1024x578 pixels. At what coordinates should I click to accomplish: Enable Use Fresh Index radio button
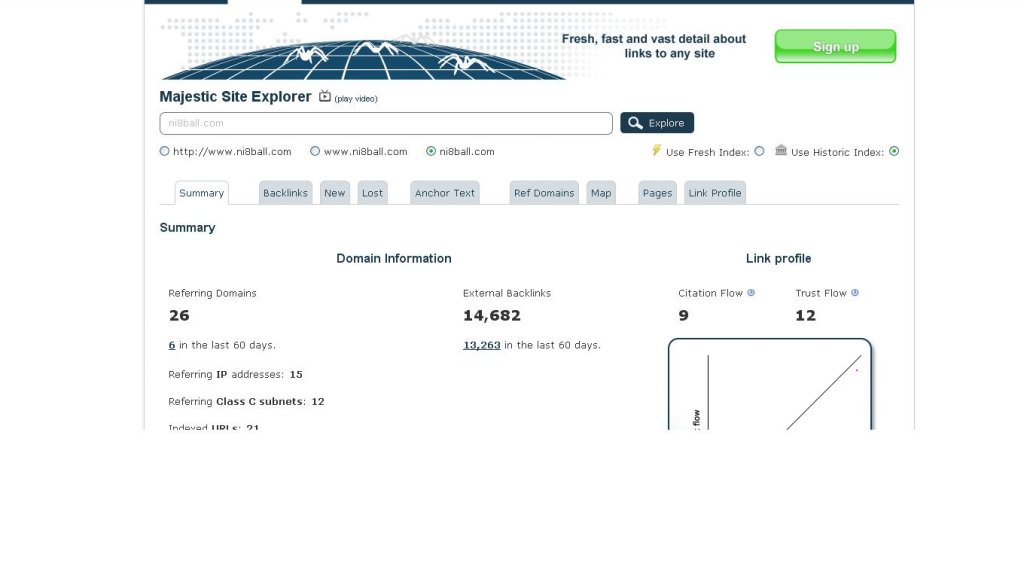pos(759,151)
